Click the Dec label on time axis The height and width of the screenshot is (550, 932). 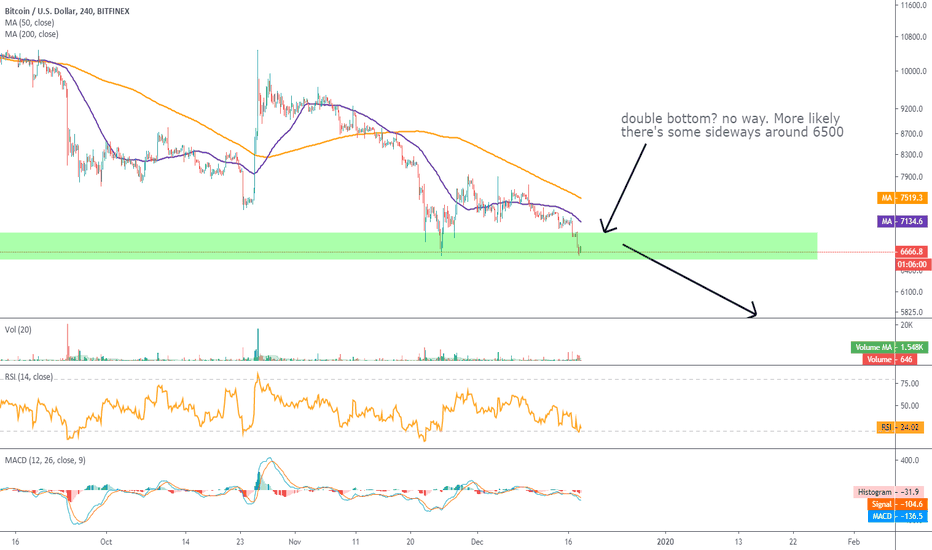477,542
